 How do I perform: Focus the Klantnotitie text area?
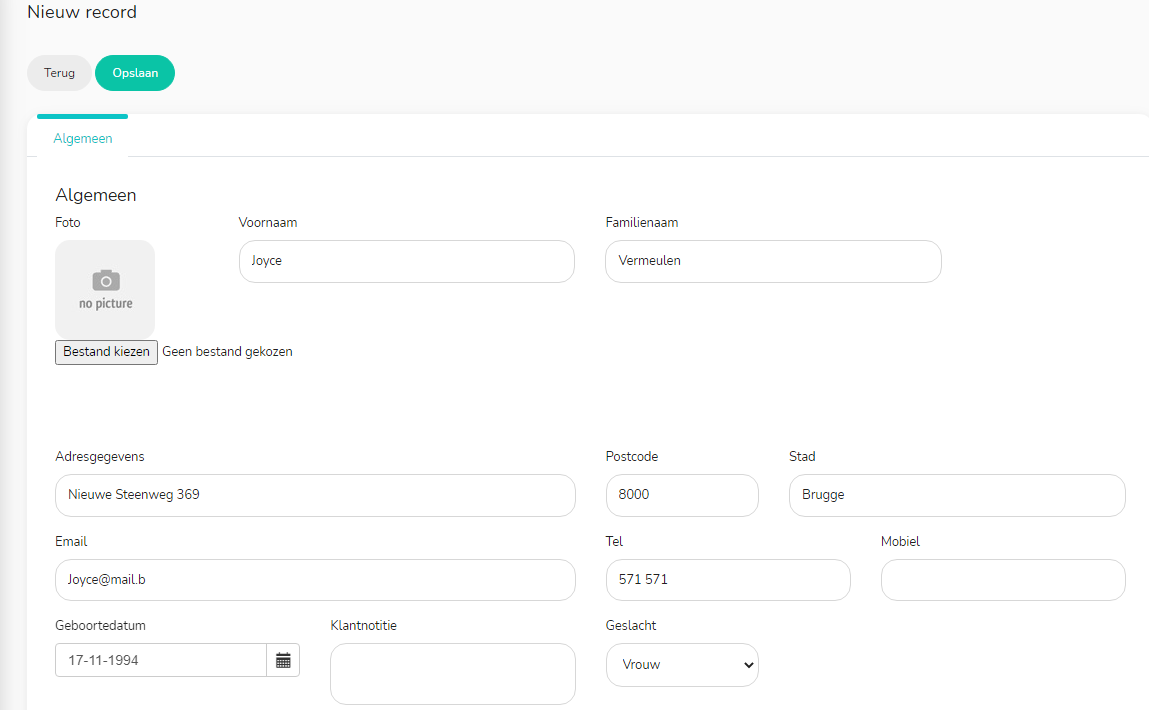click(453, 674)
